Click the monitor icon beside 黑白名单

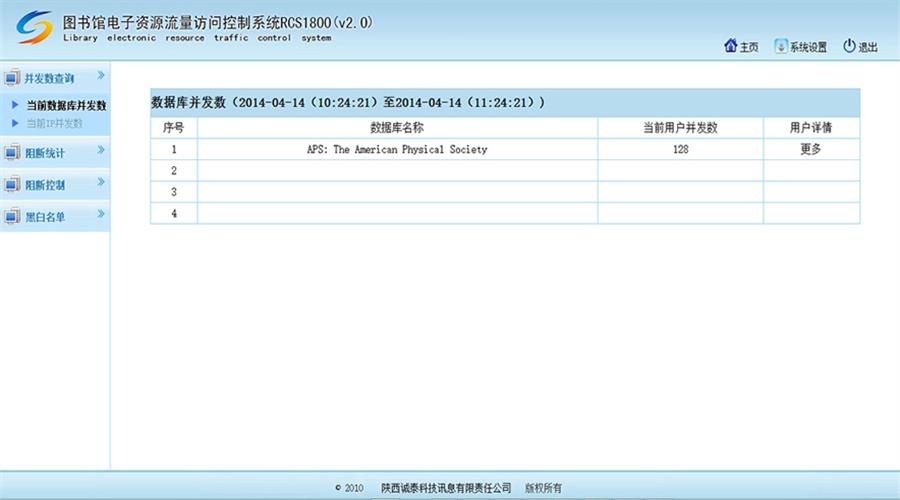click(12, 215)
